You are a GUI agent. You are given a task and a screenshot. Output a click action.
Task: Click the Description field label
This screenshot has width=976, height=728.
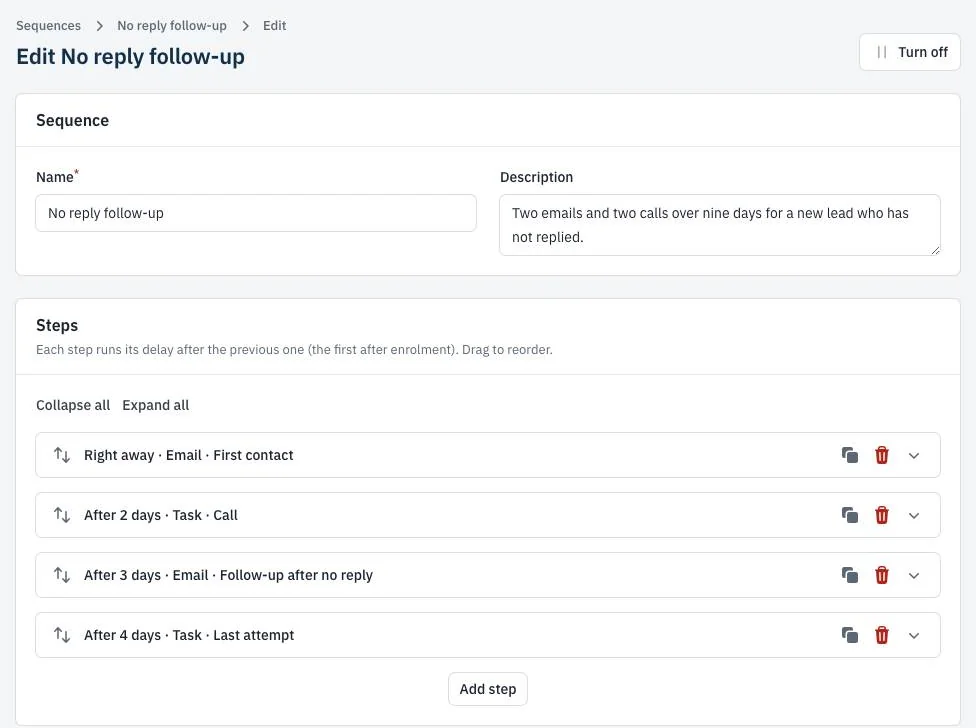point(537,177)
